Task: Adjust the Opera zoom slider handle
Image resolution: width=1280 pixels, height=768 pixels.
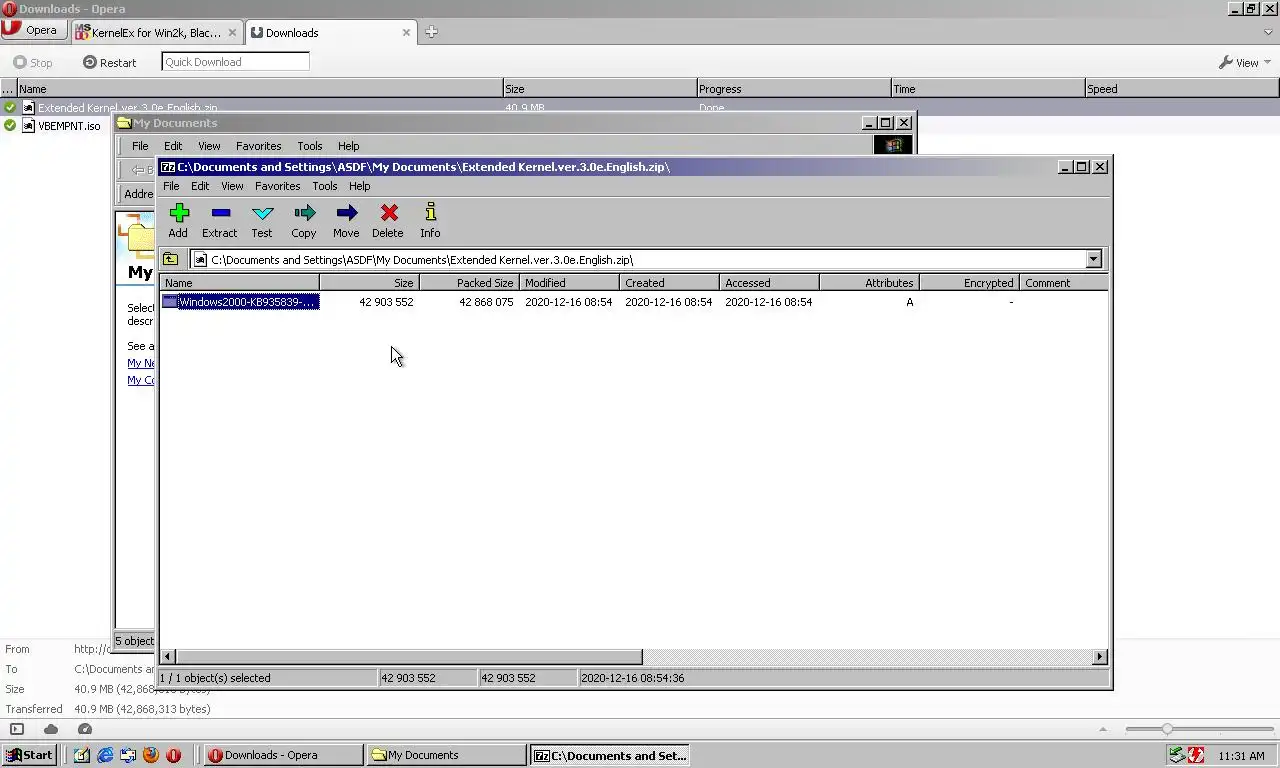Action: 1166,729
